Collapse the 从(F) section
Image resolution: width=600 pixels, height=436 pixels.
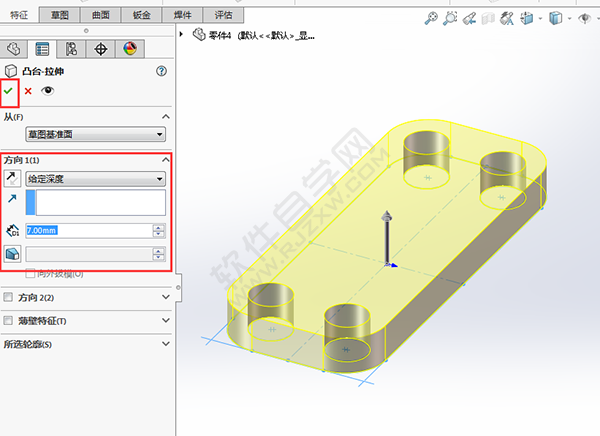166,117
